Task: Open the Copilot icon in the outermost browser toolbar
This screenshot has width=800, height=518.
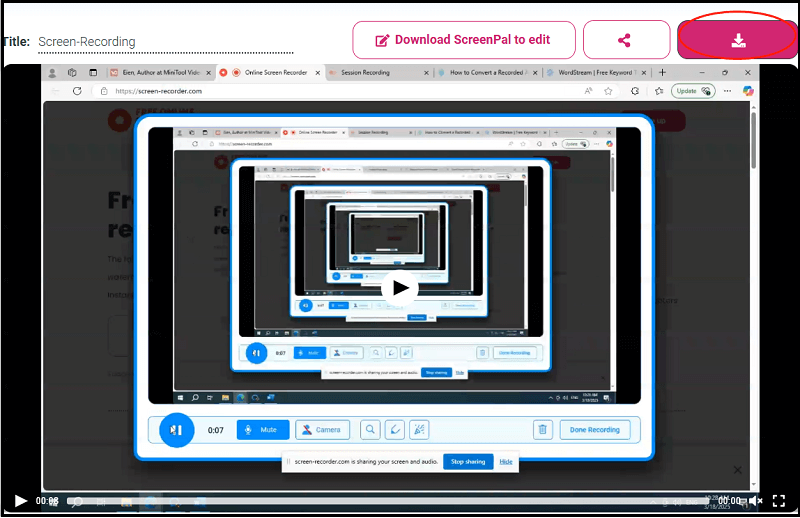Action: coord(748,91)
